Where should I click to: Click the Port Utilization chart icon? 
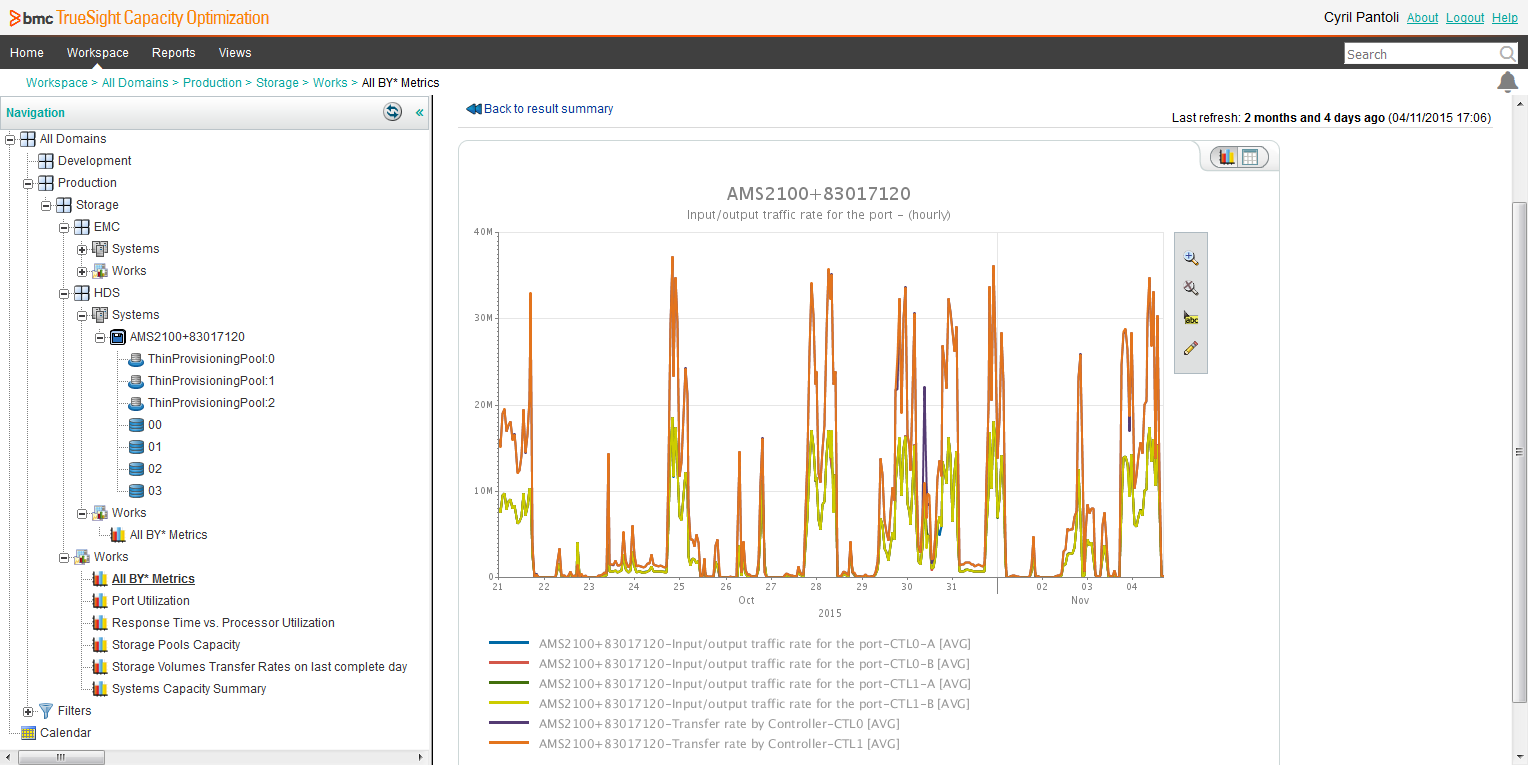coord(100,601)
